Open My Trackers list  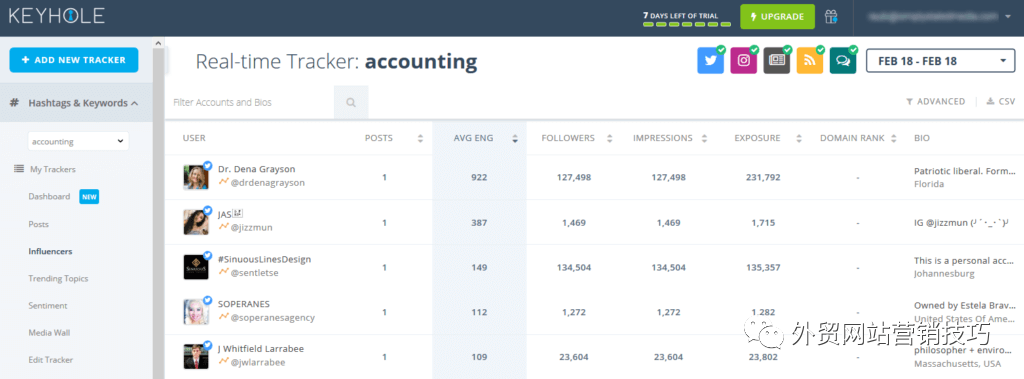coord(53,169)
